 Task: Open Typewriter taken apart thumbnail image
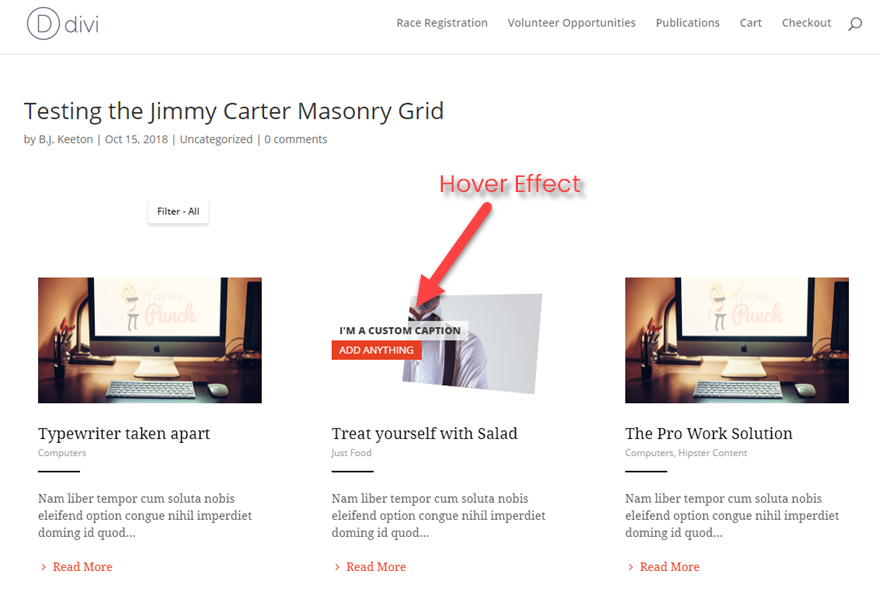pyautogui.click(x=150, y=340)
